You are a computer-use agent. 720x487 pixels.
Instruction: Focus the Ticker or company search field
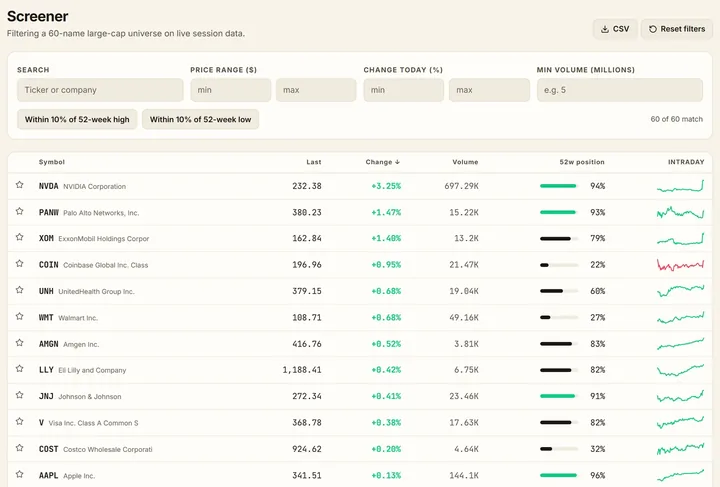coord(100,90)
